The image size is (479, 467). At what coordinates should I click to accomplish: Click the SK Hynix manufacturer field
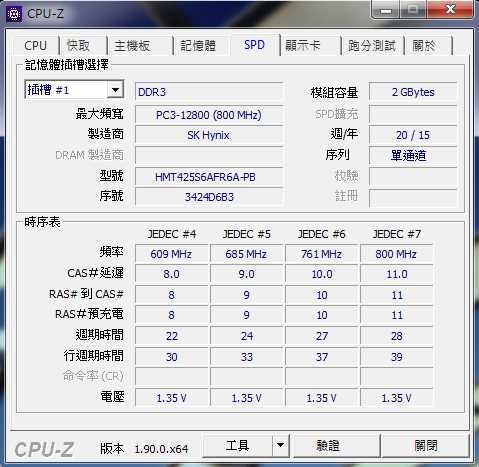coord(209,135)
